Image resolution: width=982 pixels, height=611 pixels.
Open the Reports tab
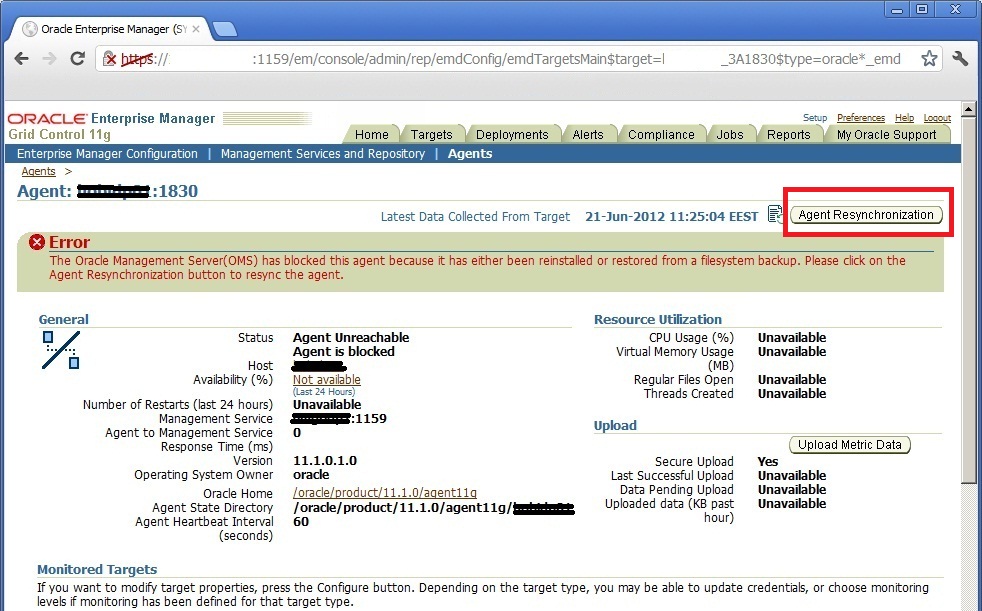coord(788,135)
